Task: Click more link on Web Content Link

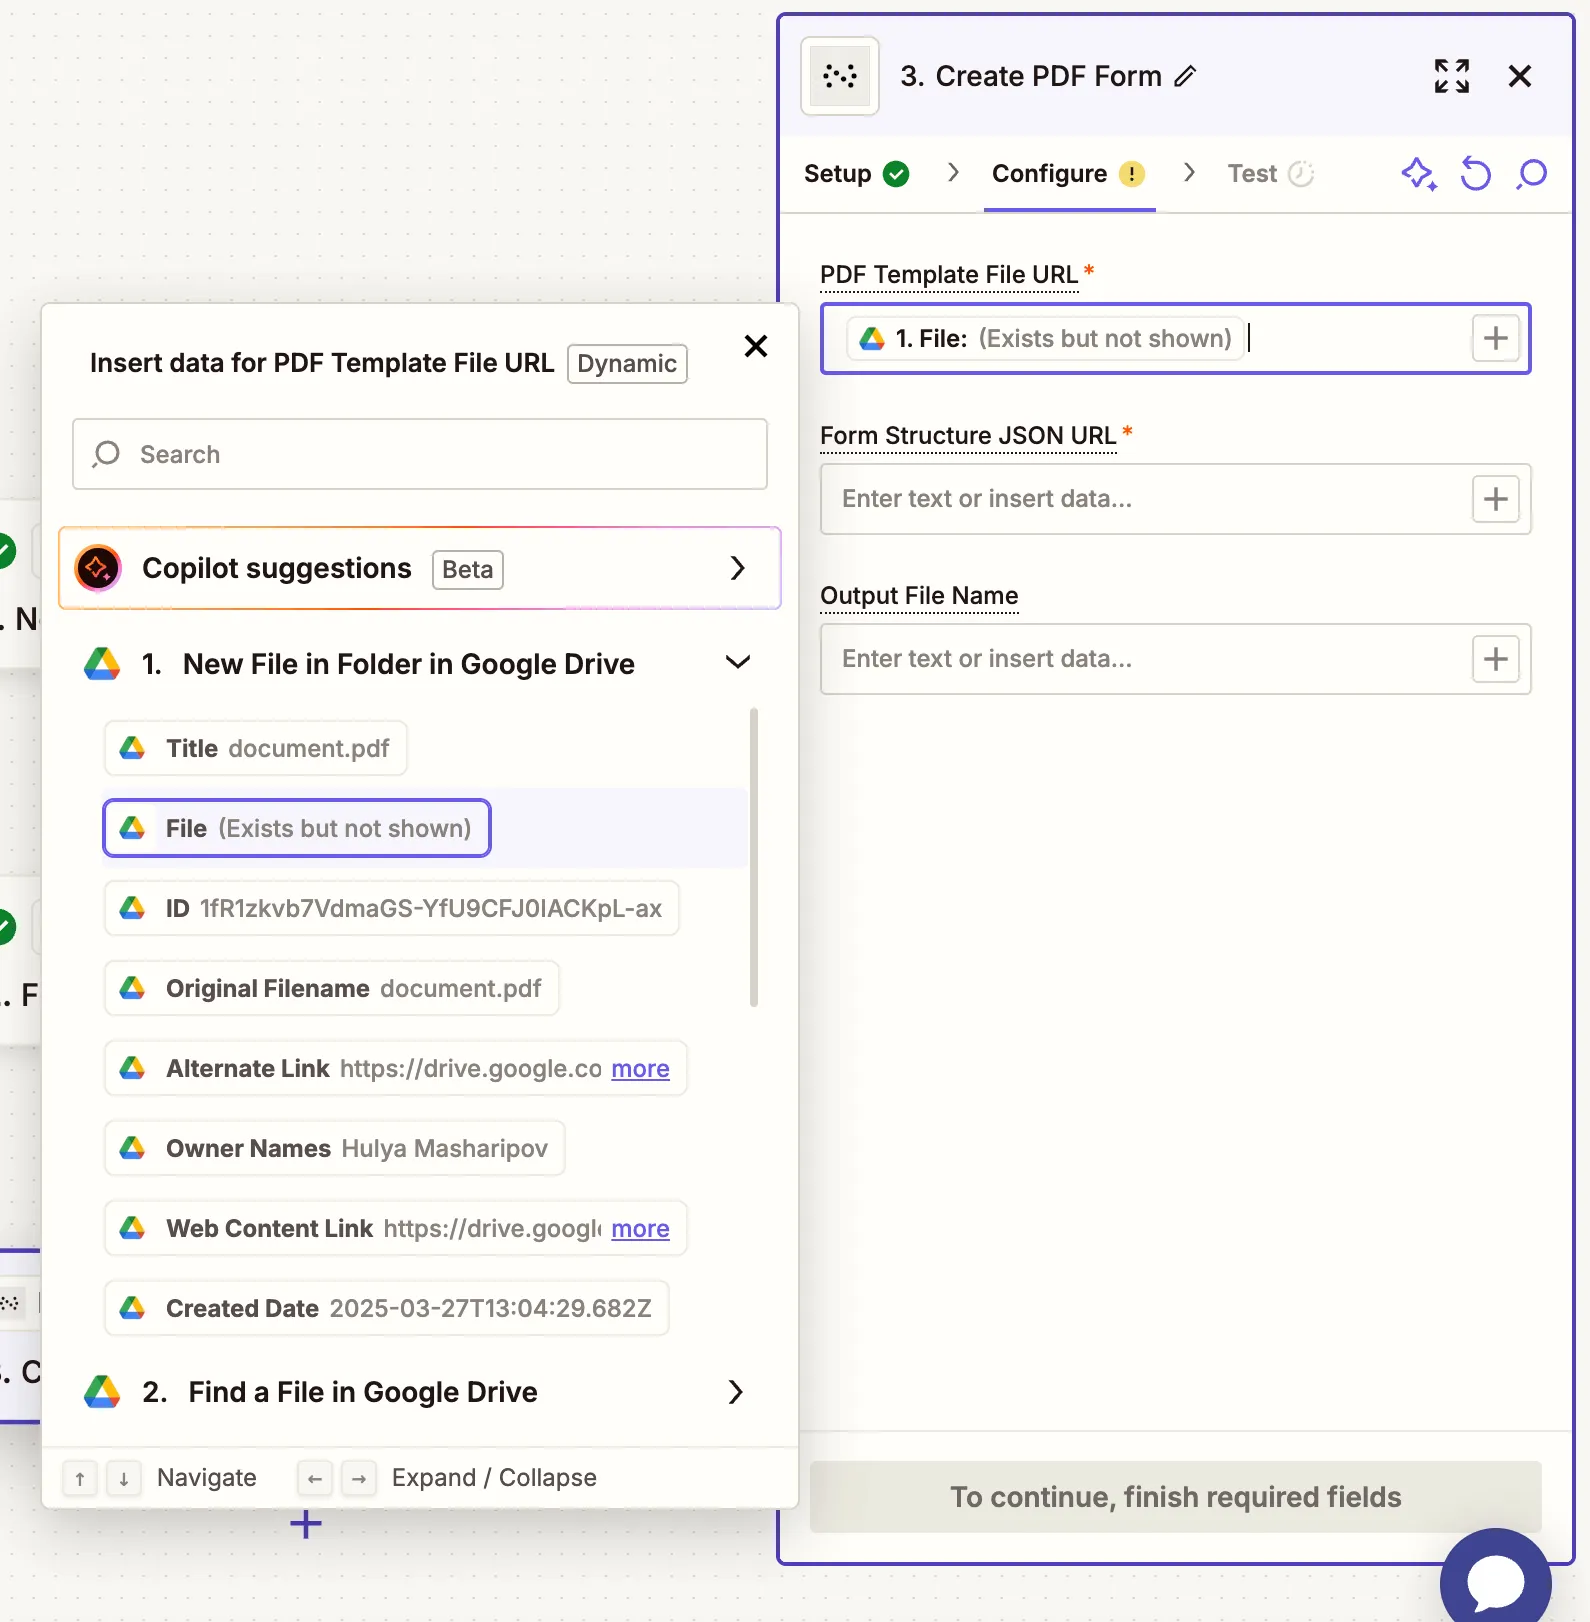Action: pyautogui.click(x=640, y=1229)
